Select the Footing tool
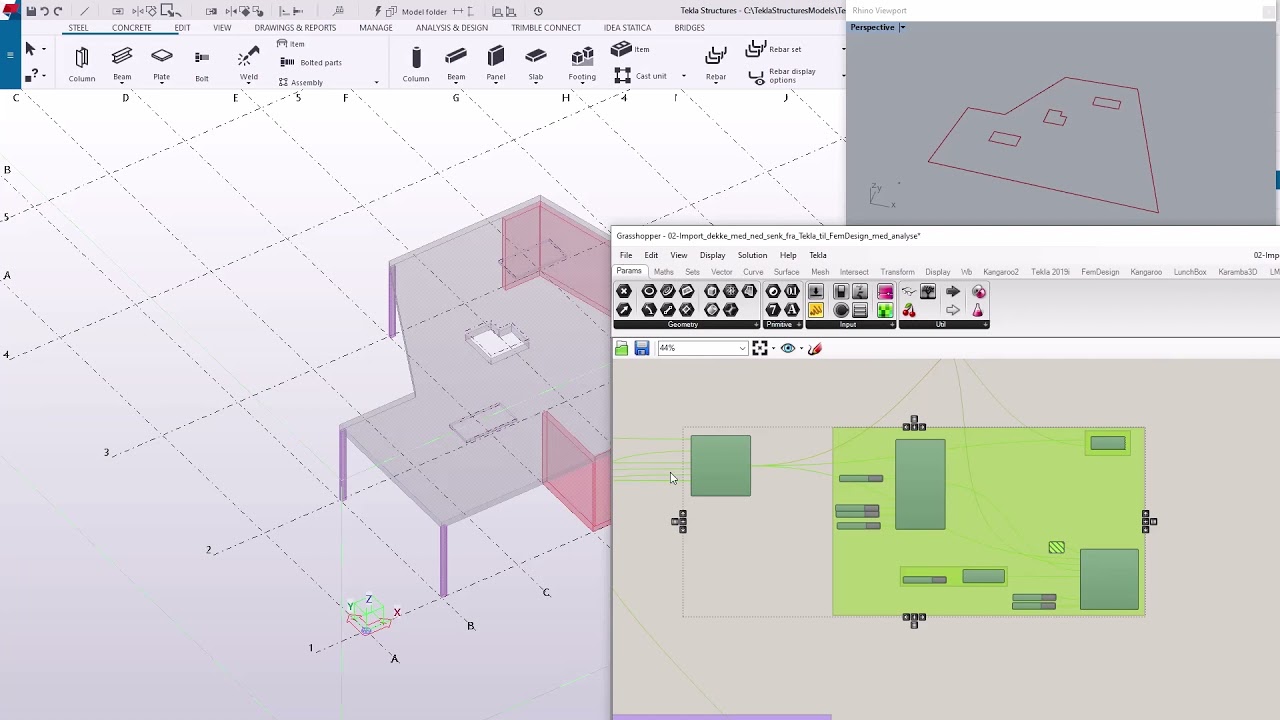Screen dimensions: 1280x720 point(582,64)
